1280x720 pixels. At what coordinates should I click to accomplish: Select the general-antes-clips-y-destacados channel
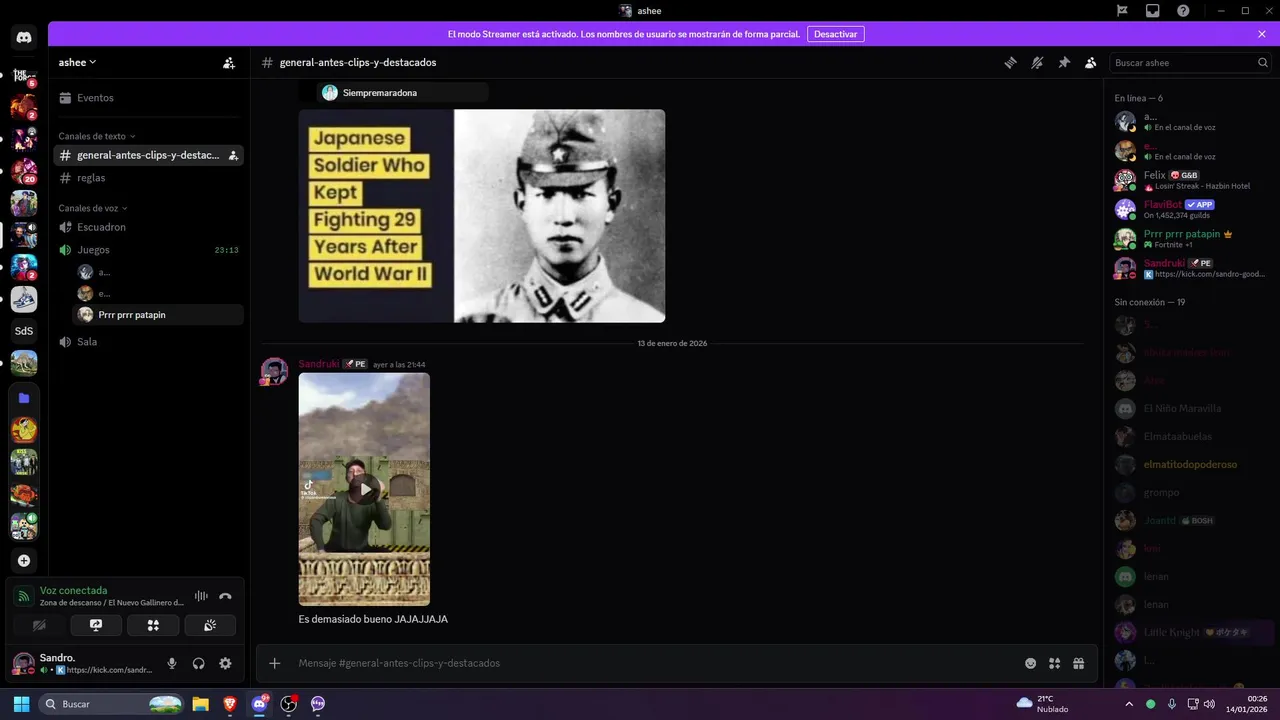coord(146,155)
